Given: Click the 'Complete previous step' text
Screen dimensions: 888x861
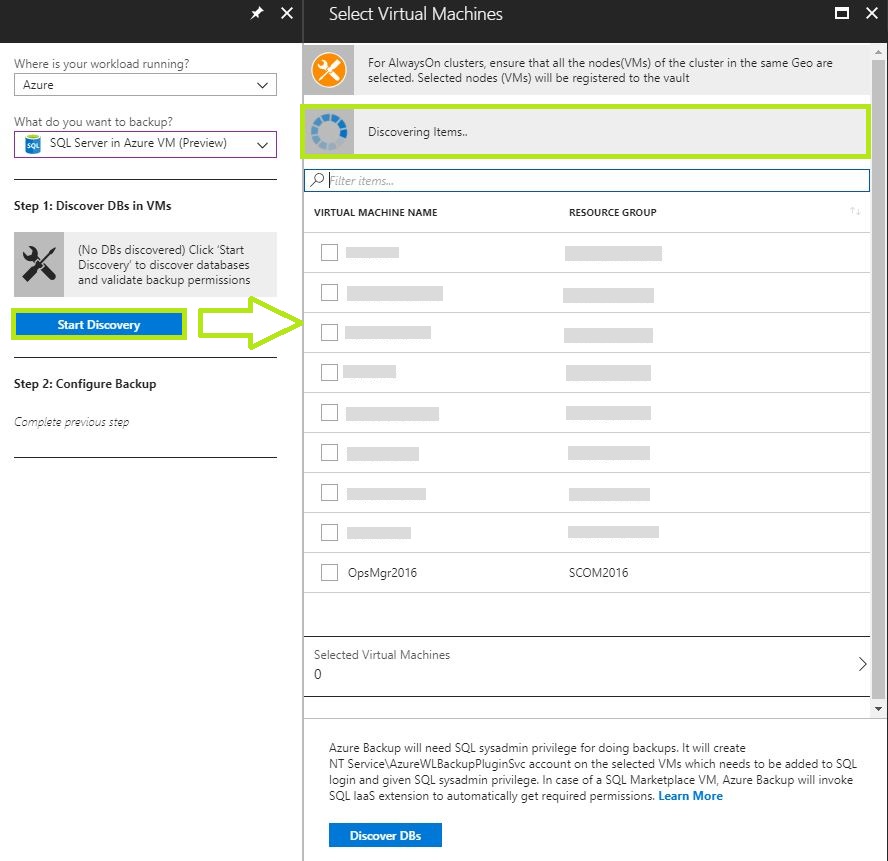Looking at the screenshot, I should click(71, 422).
